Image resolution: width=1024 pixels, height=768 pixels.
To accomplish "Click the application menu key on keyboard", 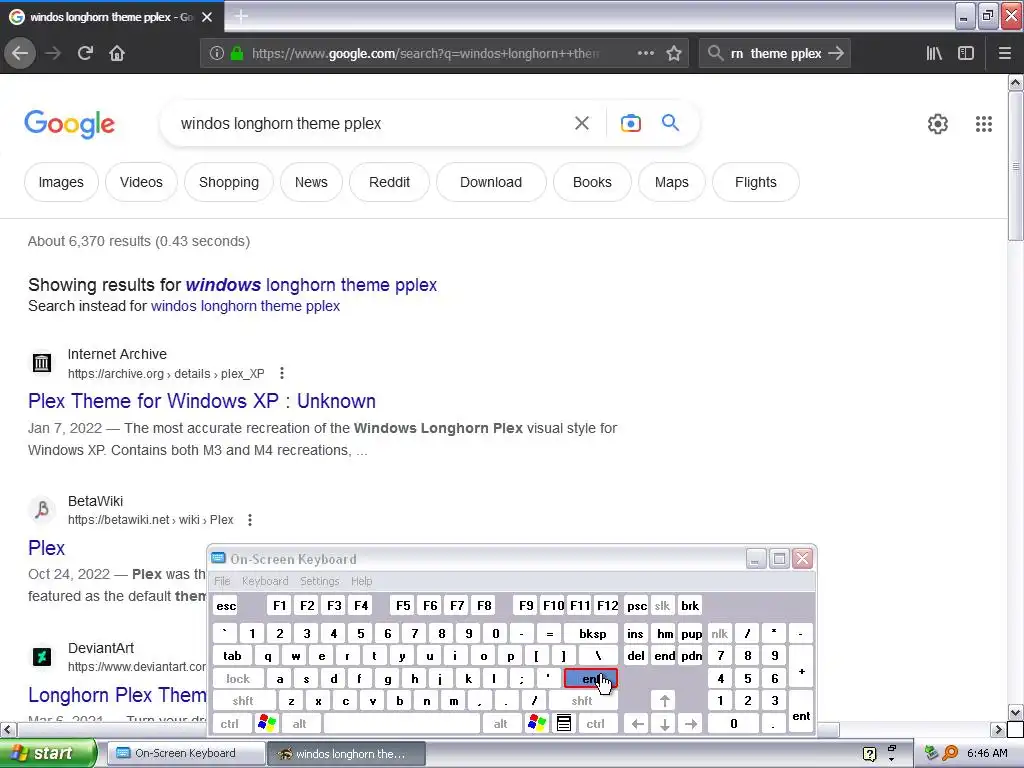I will [564, 723].
